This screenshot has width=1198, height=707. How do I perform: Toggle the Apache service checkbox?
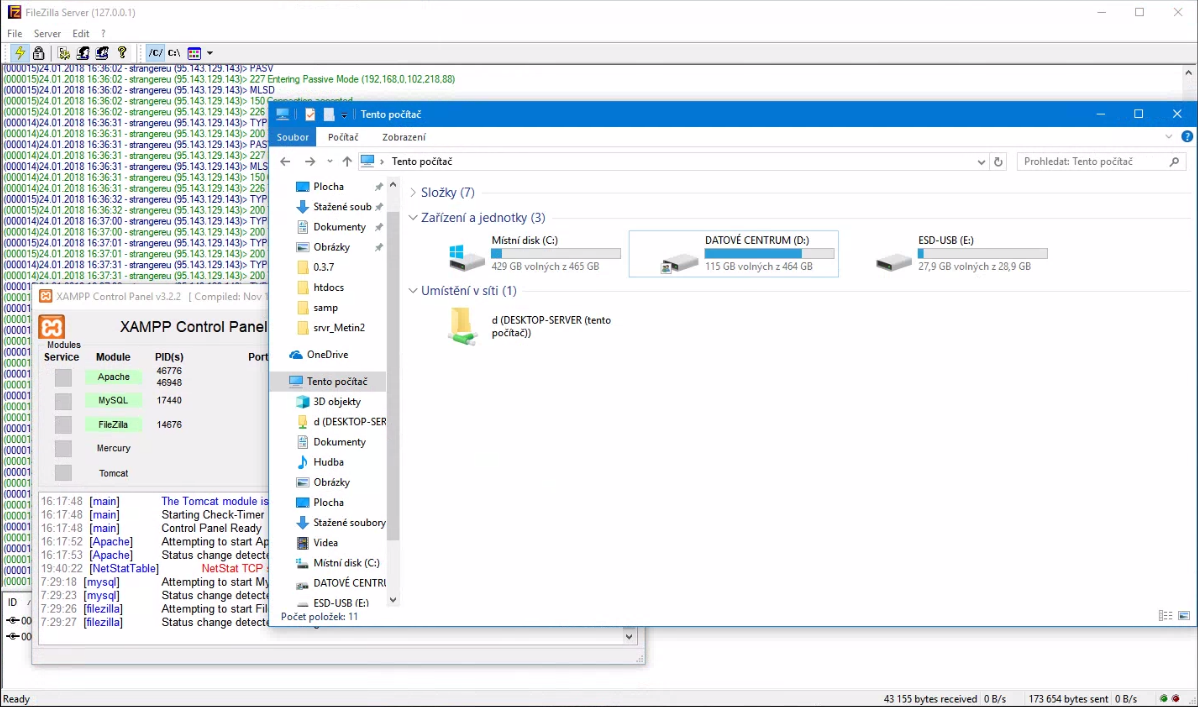coord(63,377)
